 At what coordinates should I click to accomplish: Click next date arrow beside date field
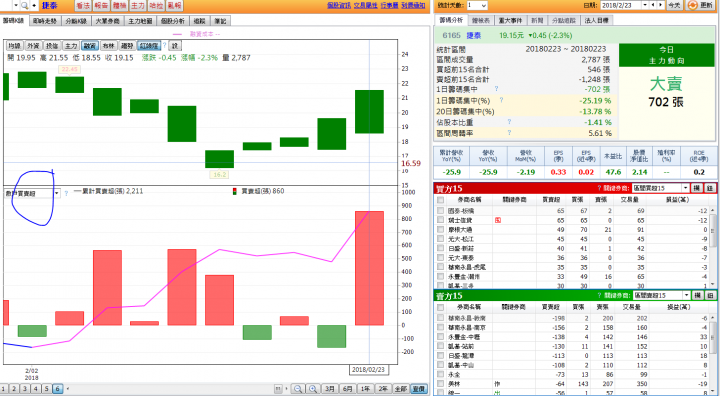click(x=661, y=5)
